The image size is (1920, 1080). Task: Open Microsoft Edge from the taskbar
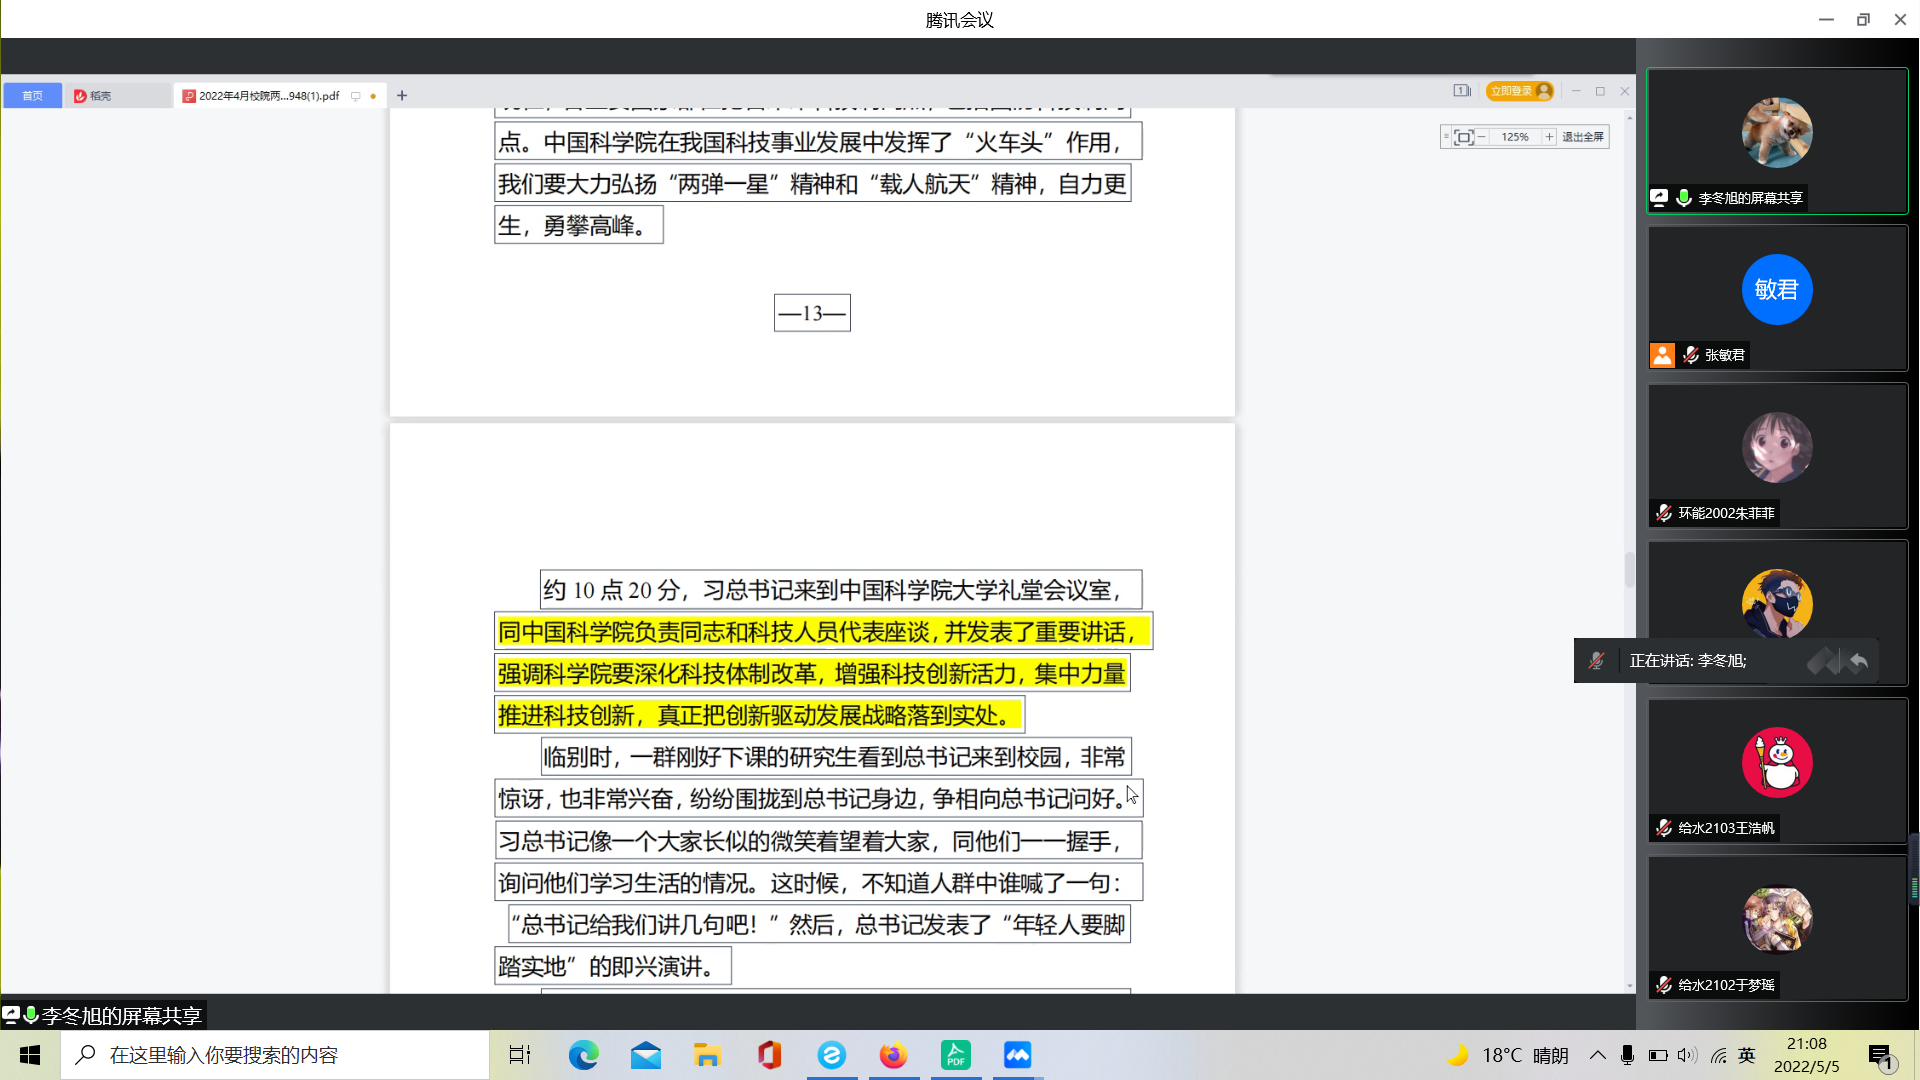(584, 1055)
